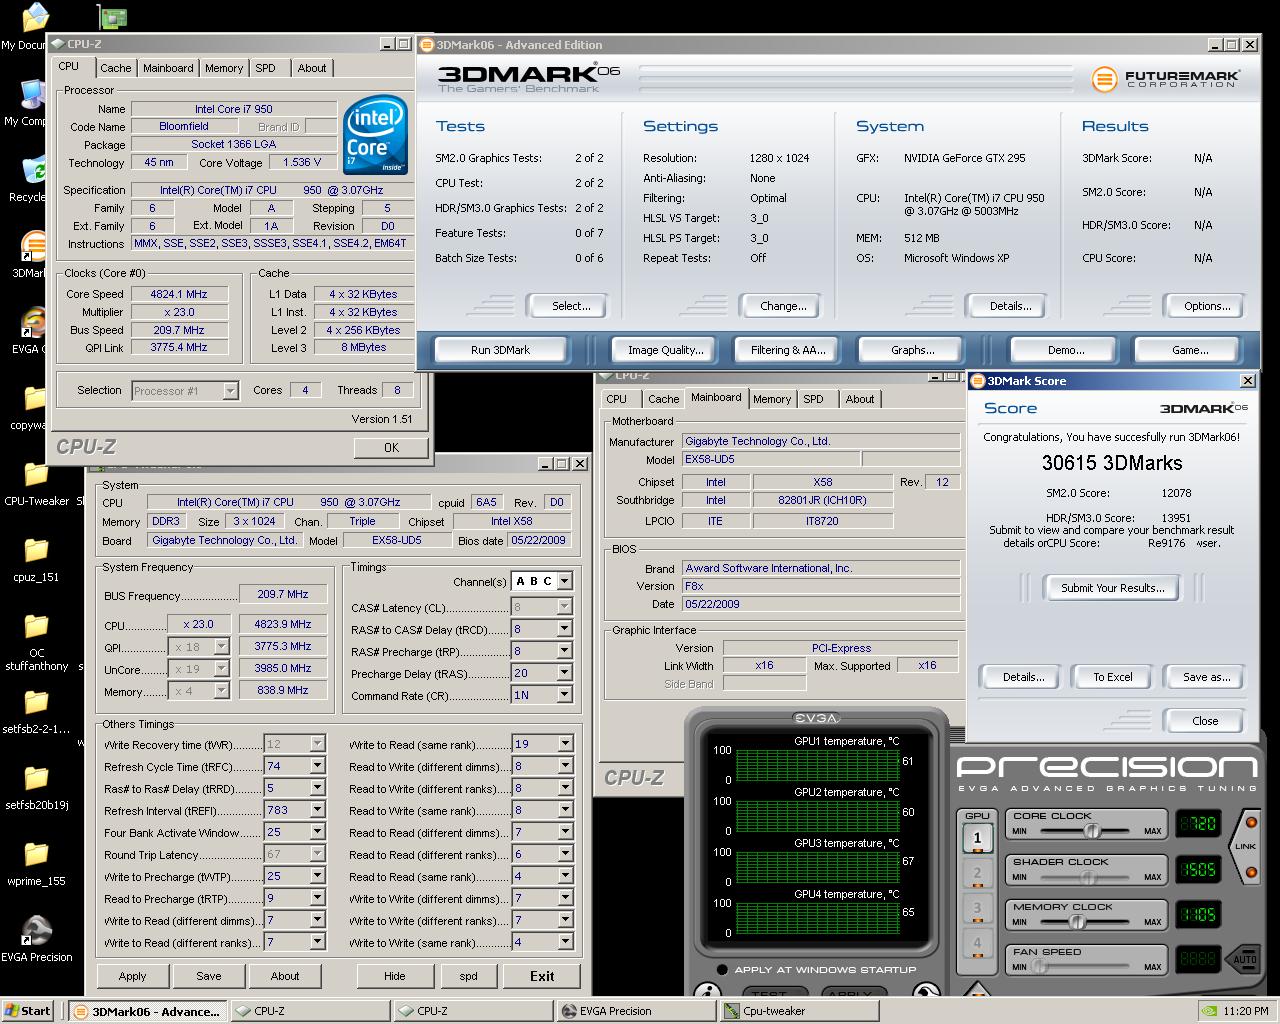Screen dimensions: 1280x1024
Task: Click the Run 3DMark button
Action: point(500,350)
